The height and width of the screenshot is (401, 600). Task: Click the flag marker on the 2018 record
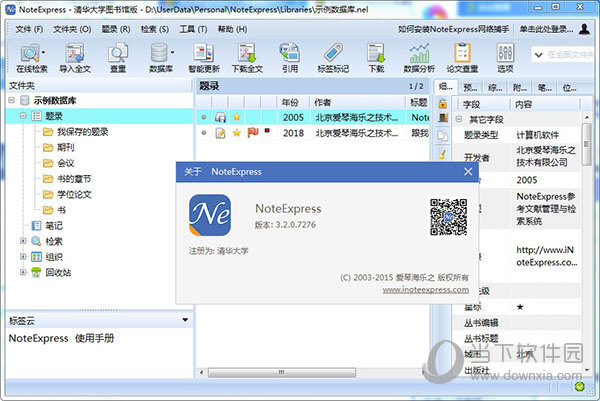point(253,133)
